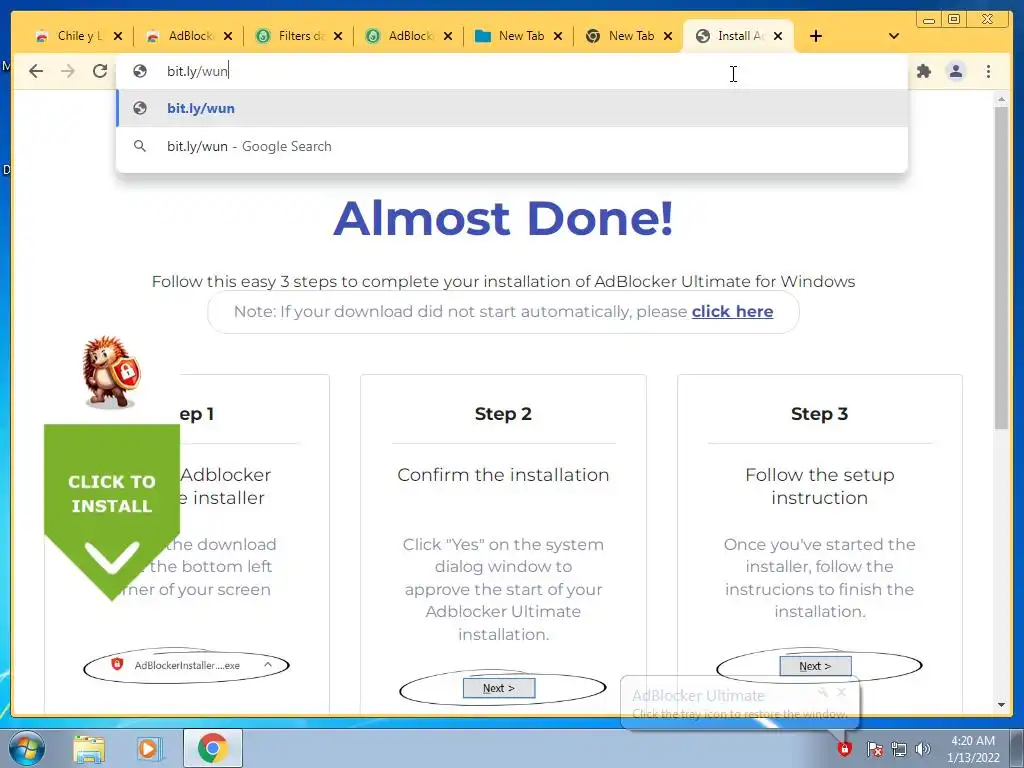1024x768 pixels.
Task: Click the Next button image under Step 3
Action: pos(816,666)
